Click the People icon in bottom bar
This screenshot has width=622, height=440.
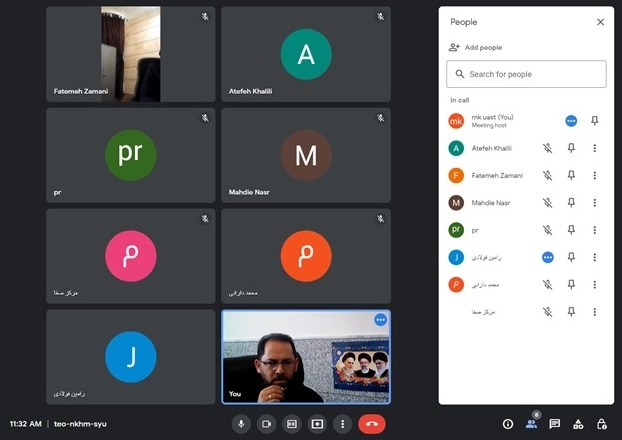[531, 424]
